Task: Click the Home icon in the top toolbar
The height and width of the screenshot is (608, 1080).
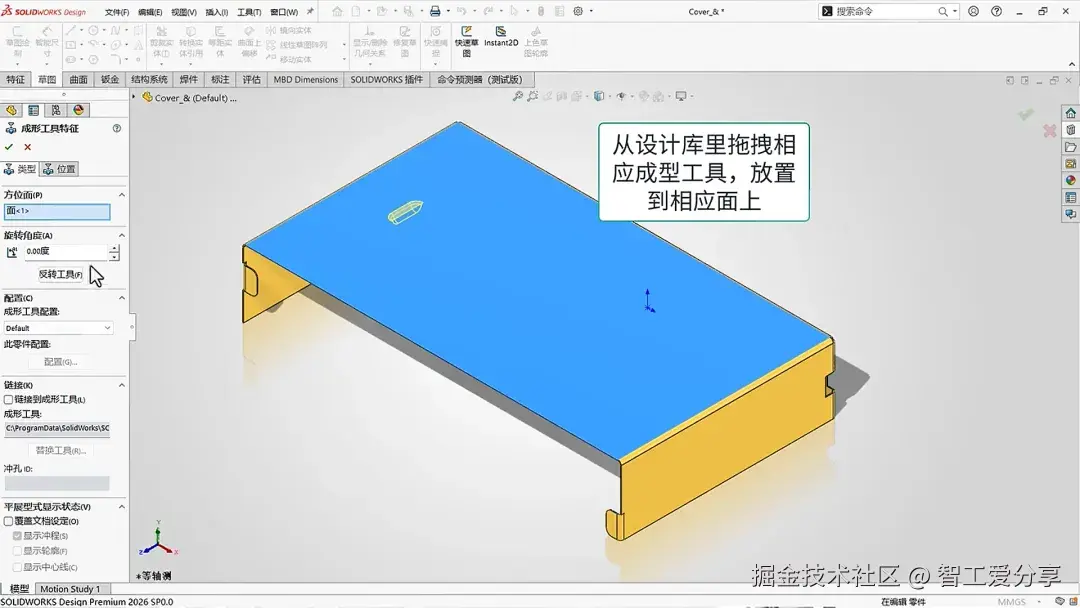Action: (337, 11)
